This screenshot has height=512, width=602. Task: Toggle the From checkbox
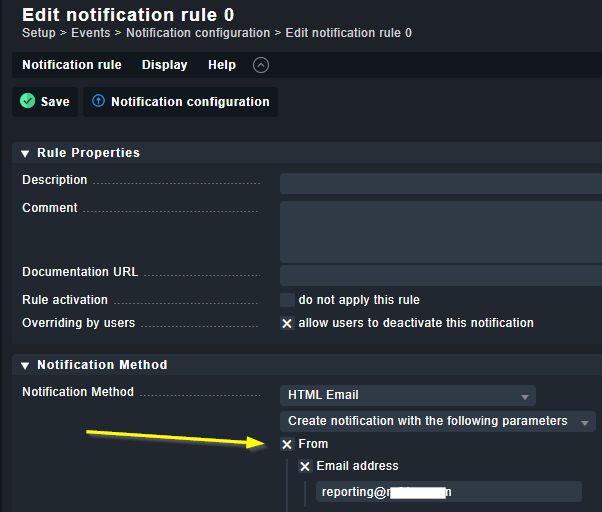[287, 444]
